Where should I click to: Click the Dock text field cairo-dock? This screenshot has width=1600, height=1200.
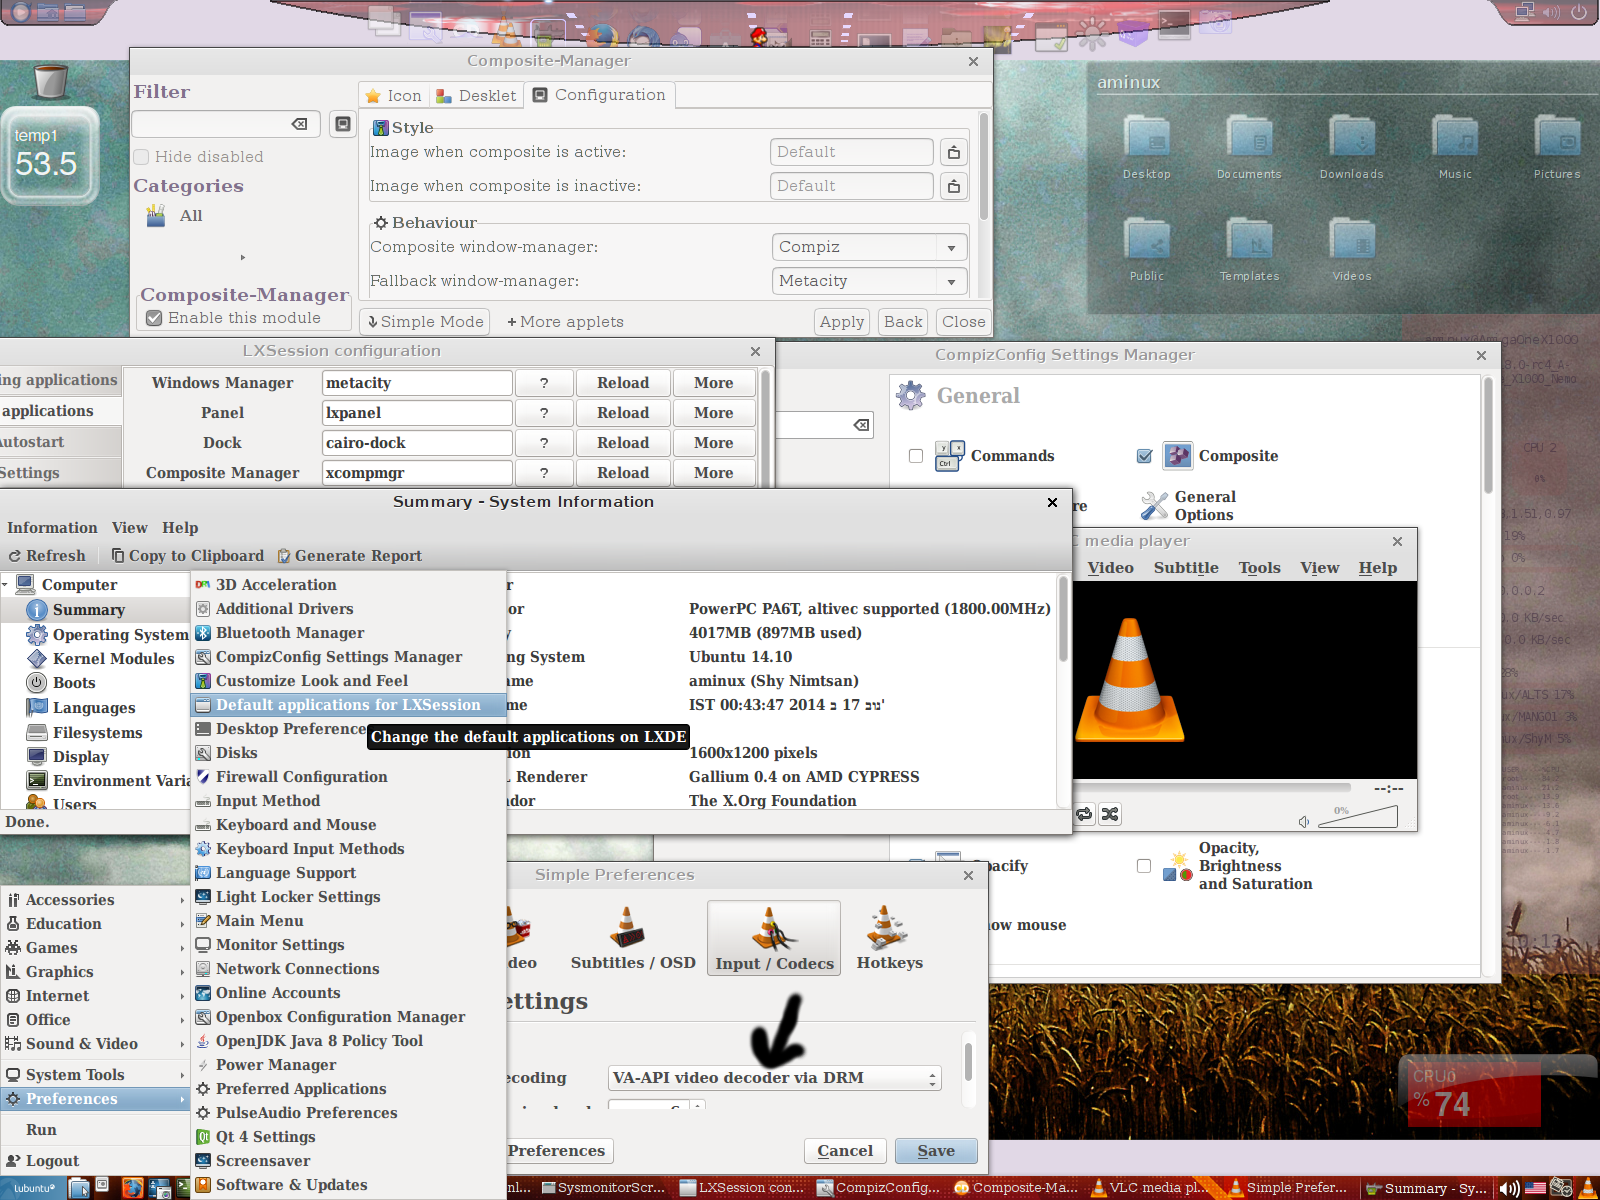pyautogui.click(x=417, y=443)
